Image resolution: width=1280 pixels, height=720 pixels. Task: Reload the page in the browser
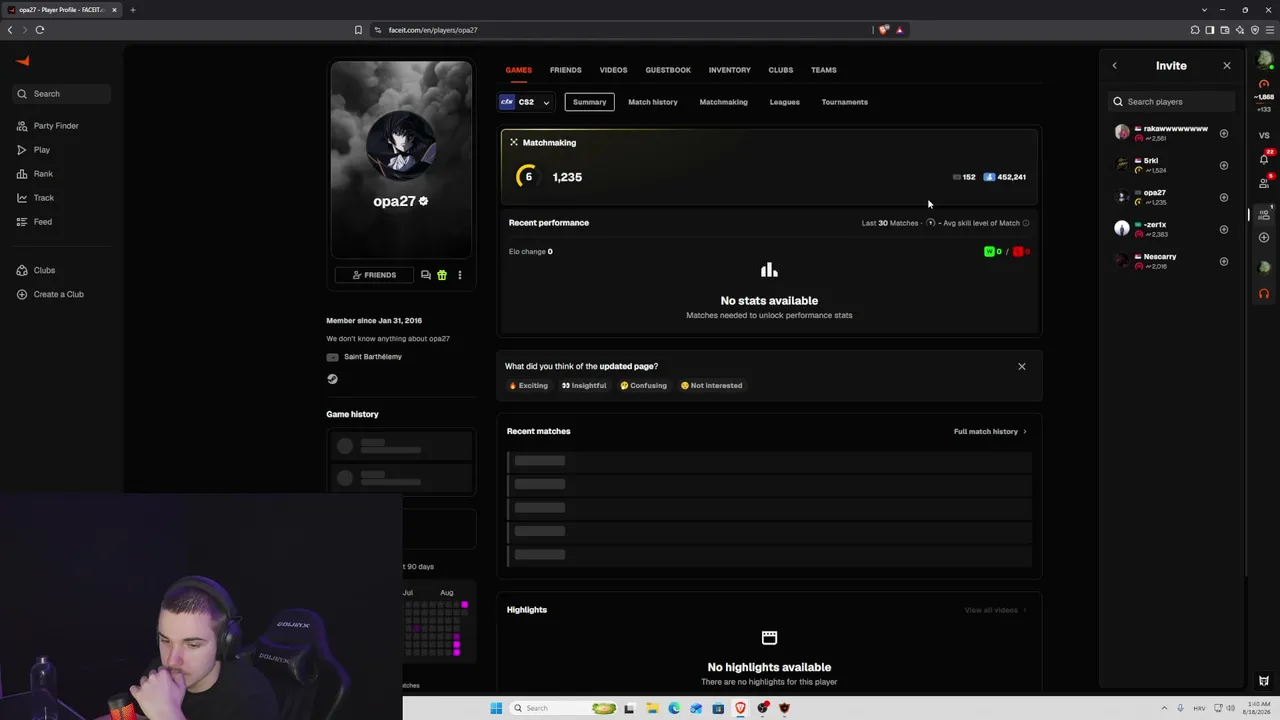(x=40, y=30)
